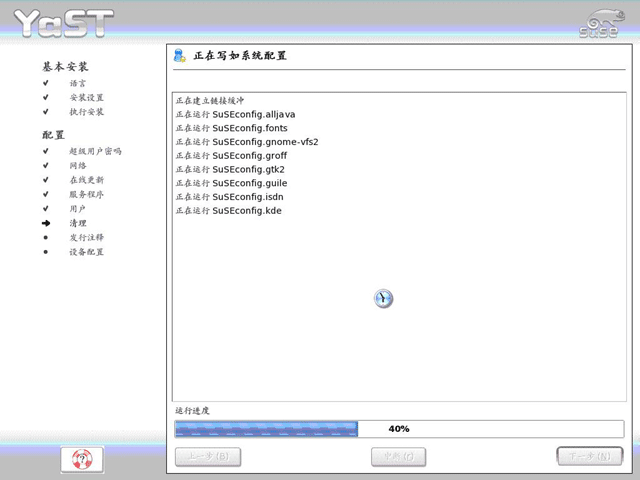Click the YaST logo in the header
This screenshot has width=640, height=480.
(x=63, y=23)
